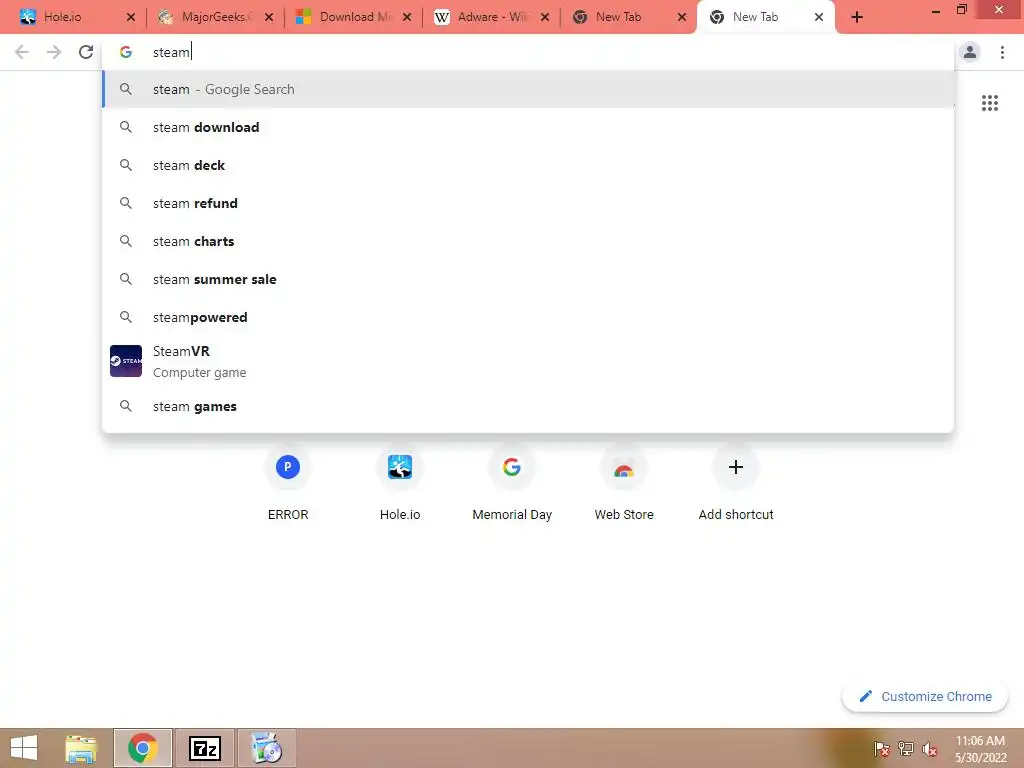Select steam - Google Search suggestion

point(528,89)
